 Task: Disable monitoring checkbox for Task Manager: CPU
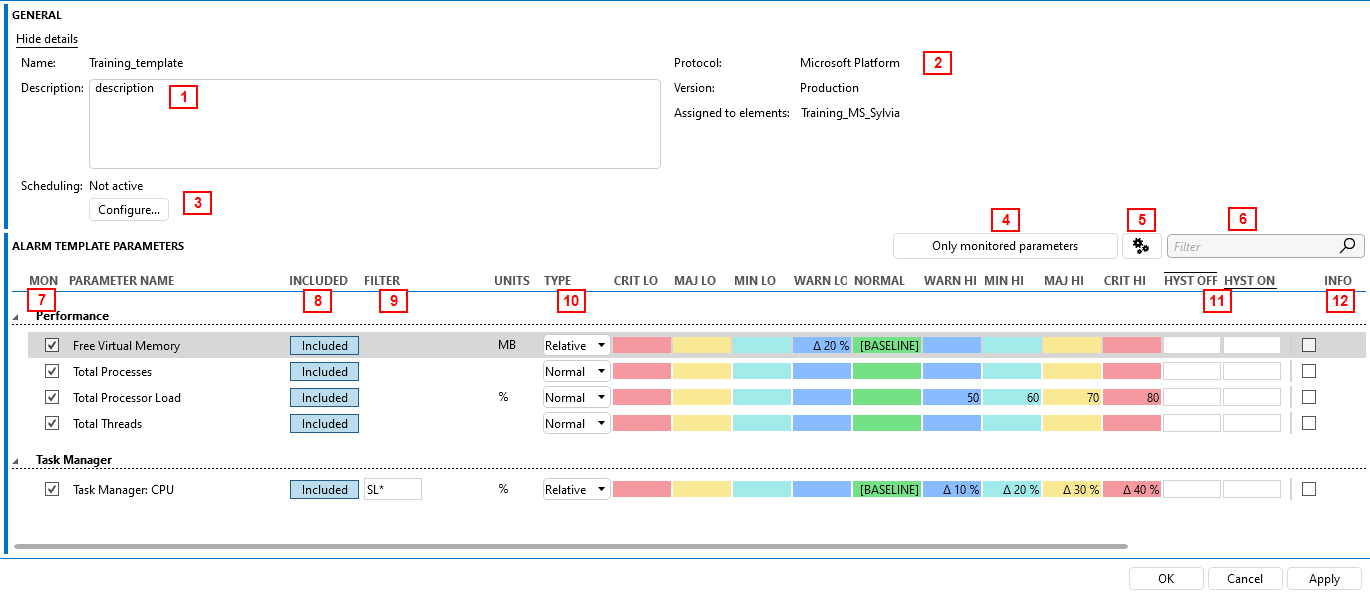(51, 489)
